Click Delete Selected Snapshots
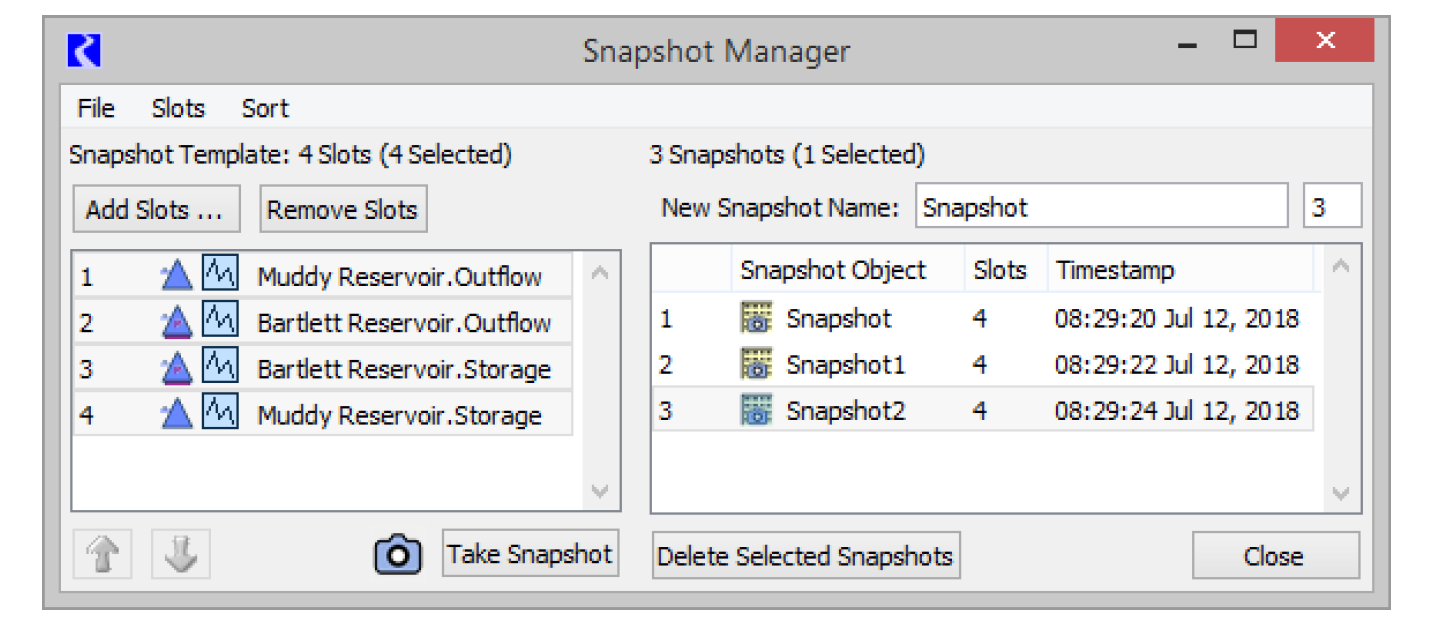 point(806,556)
